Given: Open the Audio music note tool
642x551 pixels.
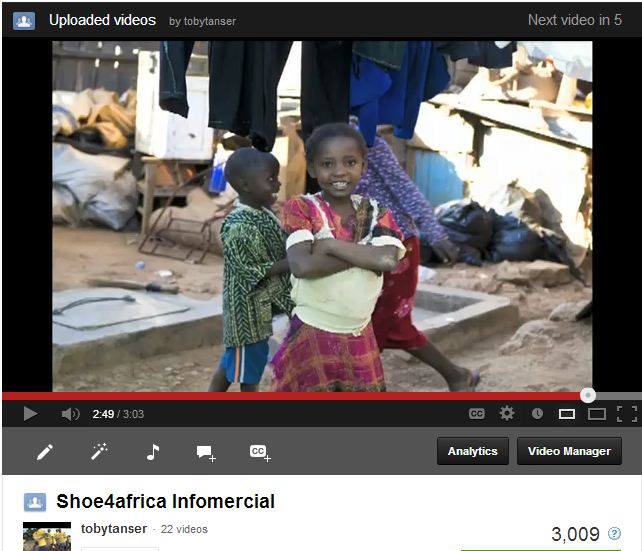Looking at the screenshot, I should point(153,452).
